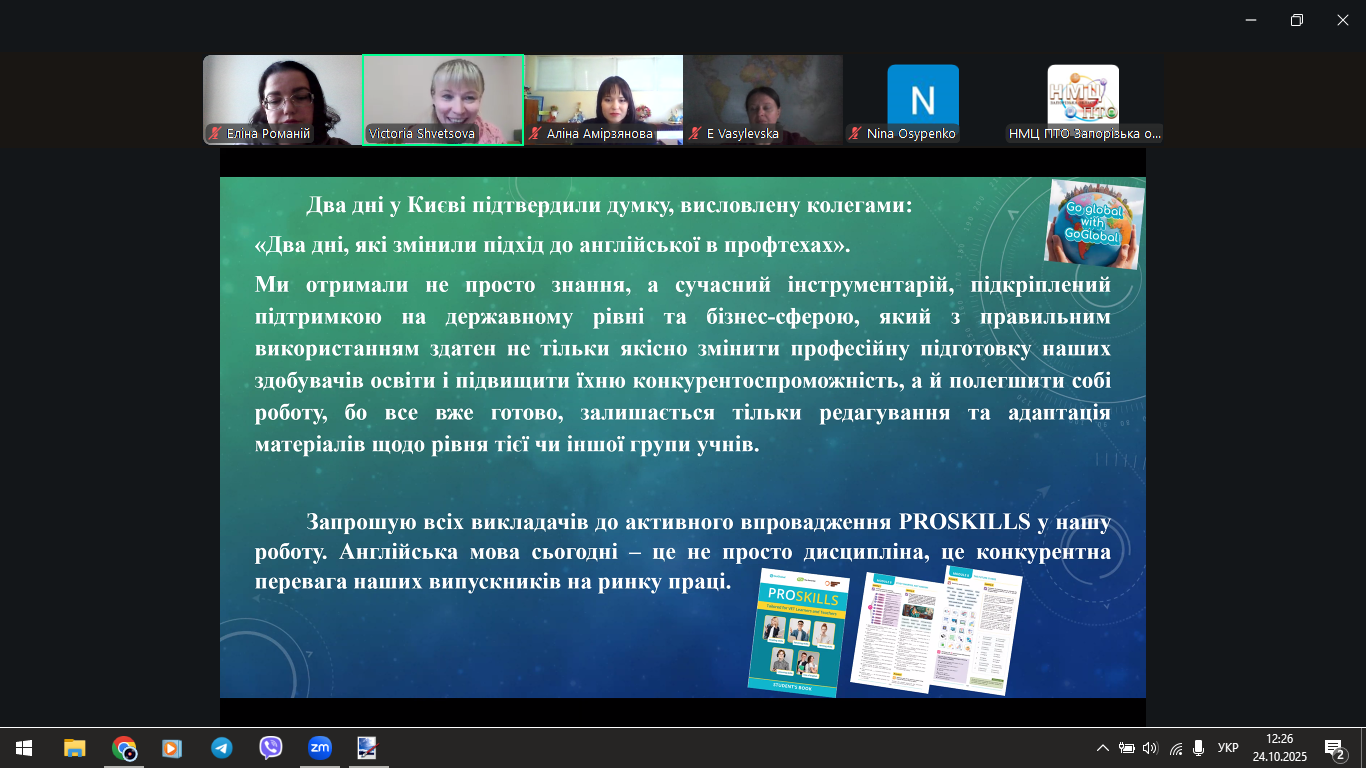
Task: Click the PROSKILLS student's book cover image
Action: tap(797, 632)
